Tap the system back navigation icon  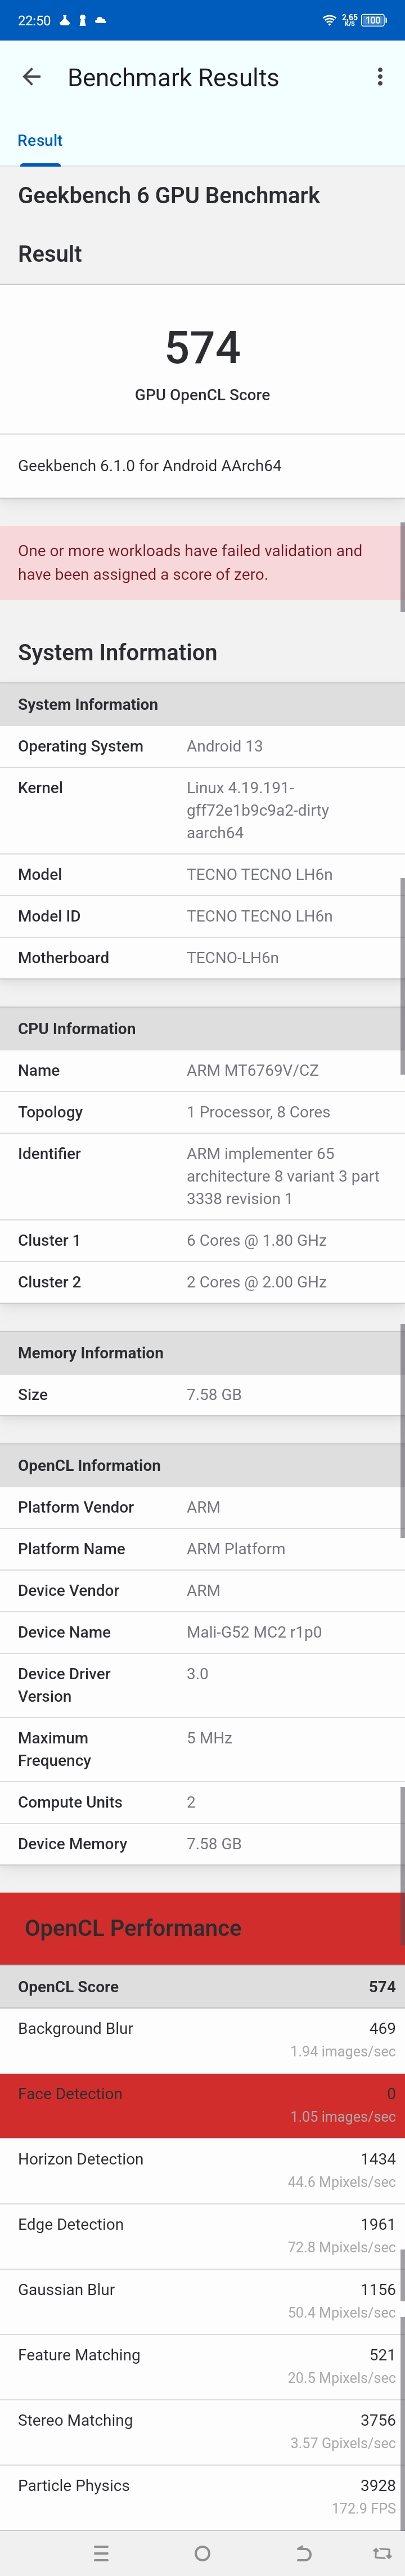[304, 2552]
